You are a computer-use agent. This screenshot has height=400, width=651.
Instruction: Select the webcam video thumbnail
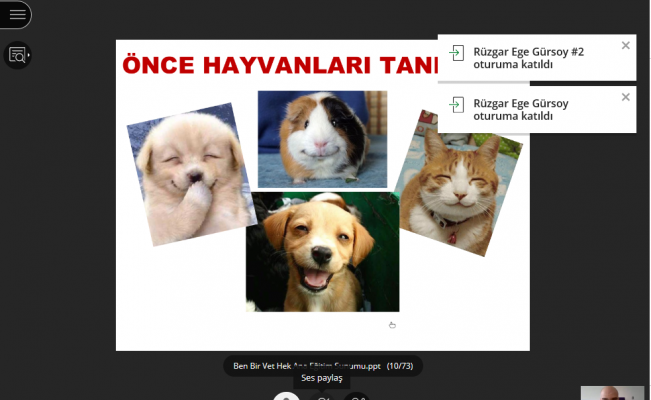click(612, 393)
